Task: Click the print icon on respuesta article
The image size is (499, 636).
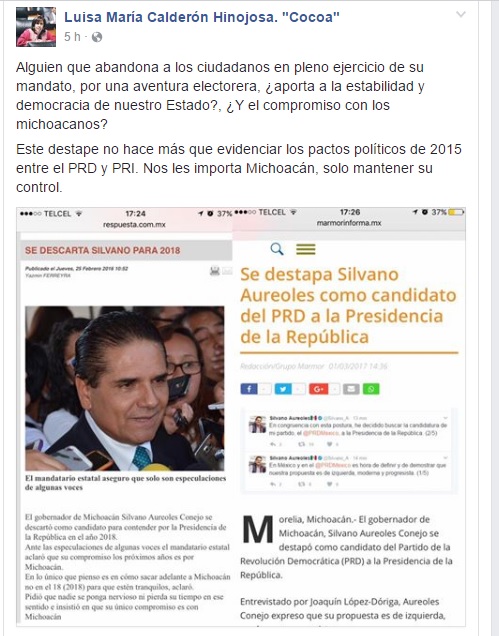Action: pos(215,271)
